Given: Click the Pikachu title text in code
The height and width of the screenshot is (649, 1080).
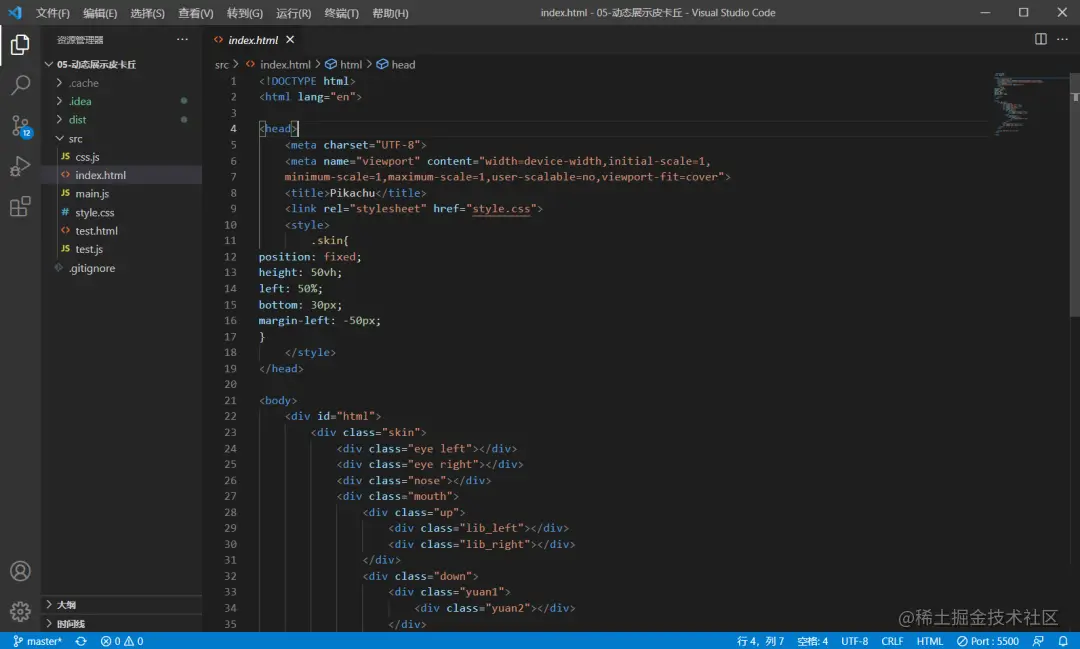Looking at the screenshot, I should 352,193.
